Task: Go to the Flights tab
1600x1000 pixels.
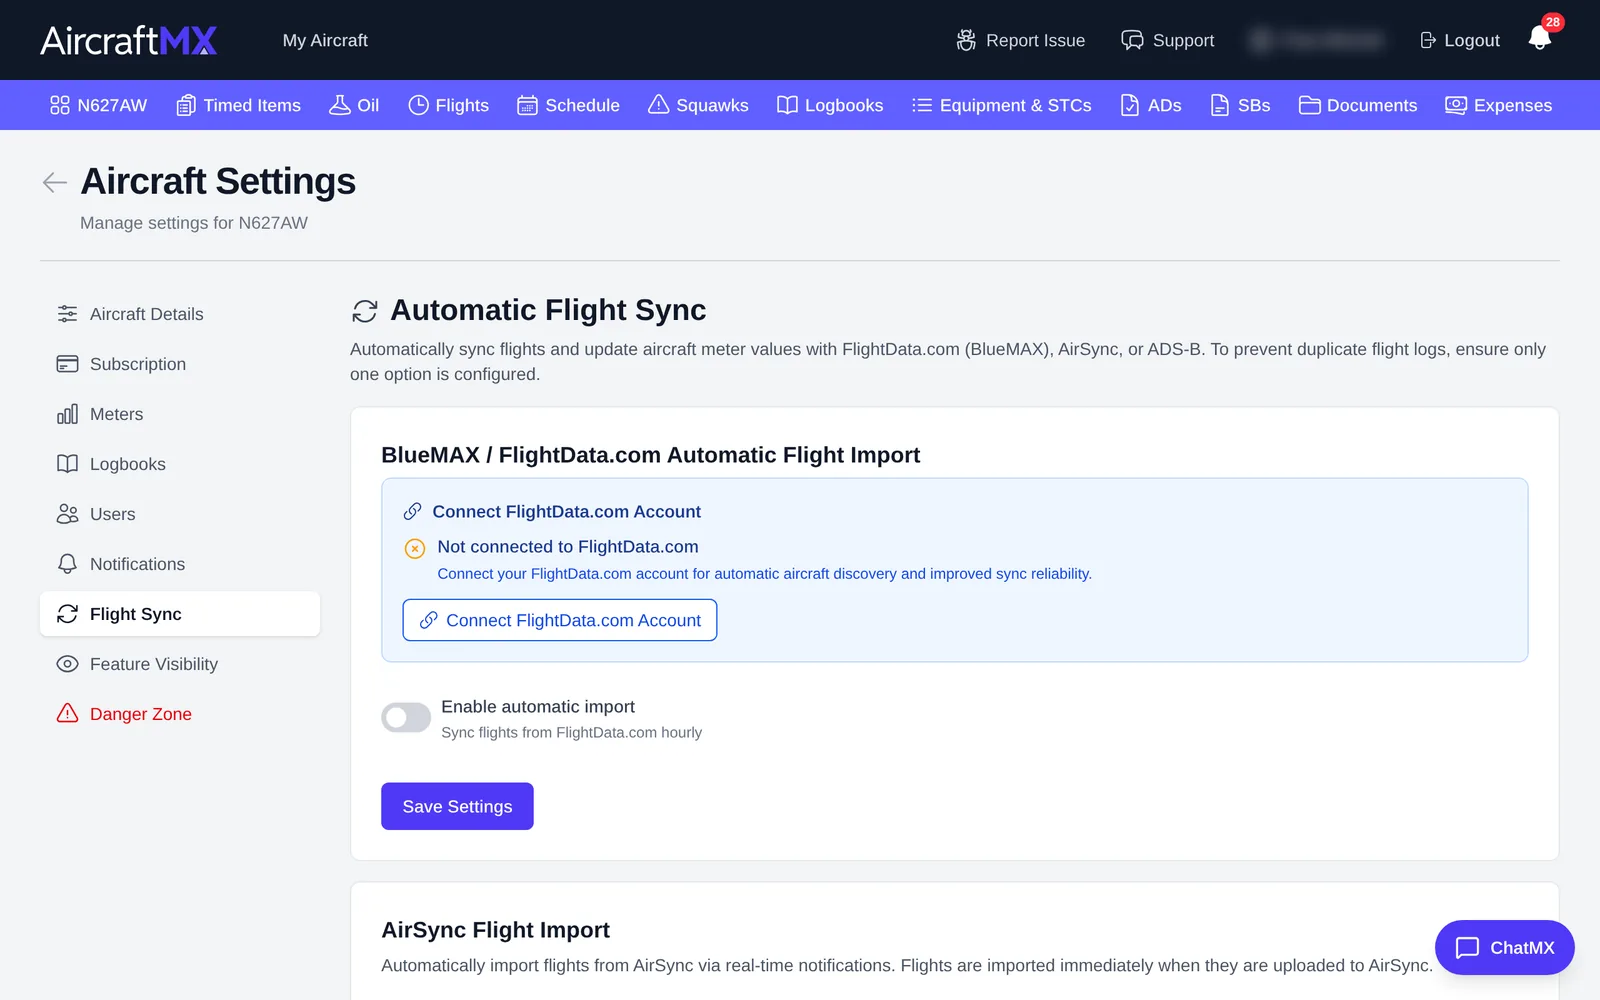Action: [448, 105]
